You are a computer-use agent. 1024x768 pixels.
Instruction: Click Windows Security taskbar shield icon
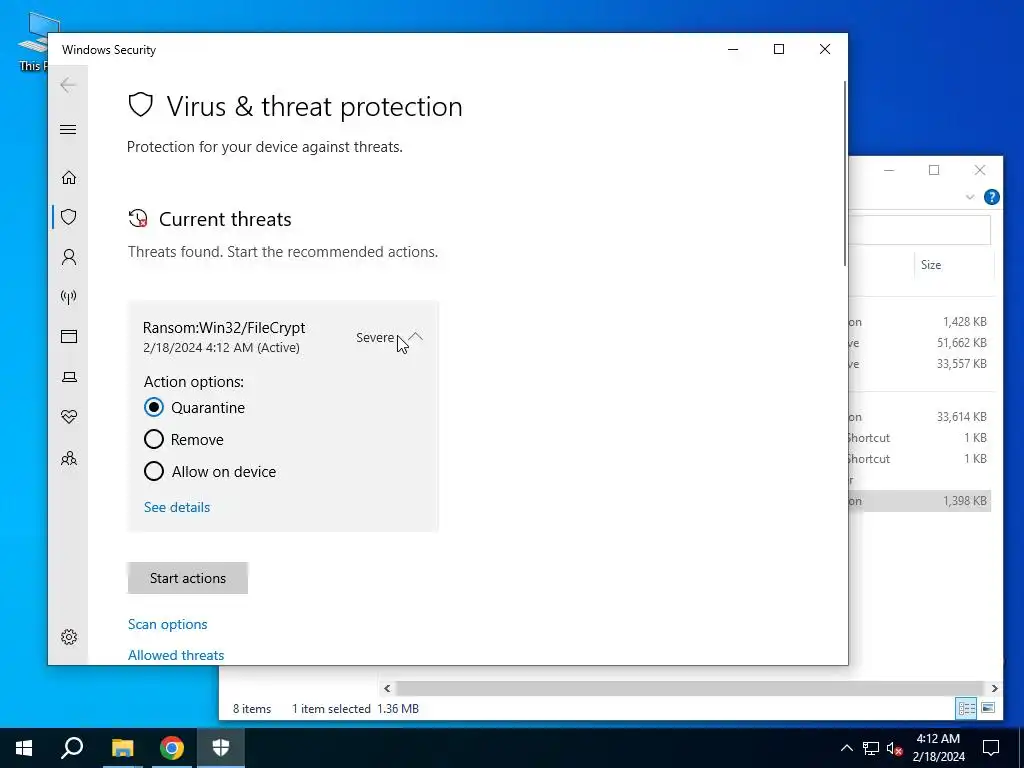pyautogui.click(x=221, y=748)
